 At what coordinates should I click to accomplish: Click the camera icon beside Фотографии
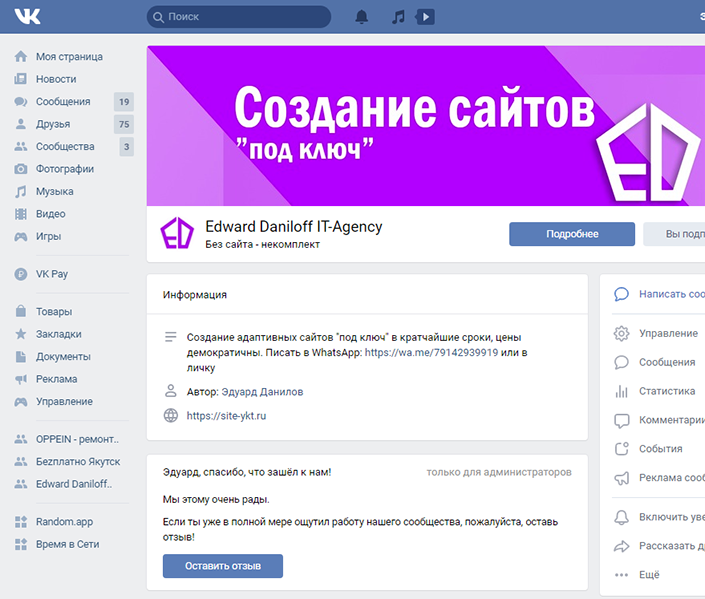21,169
